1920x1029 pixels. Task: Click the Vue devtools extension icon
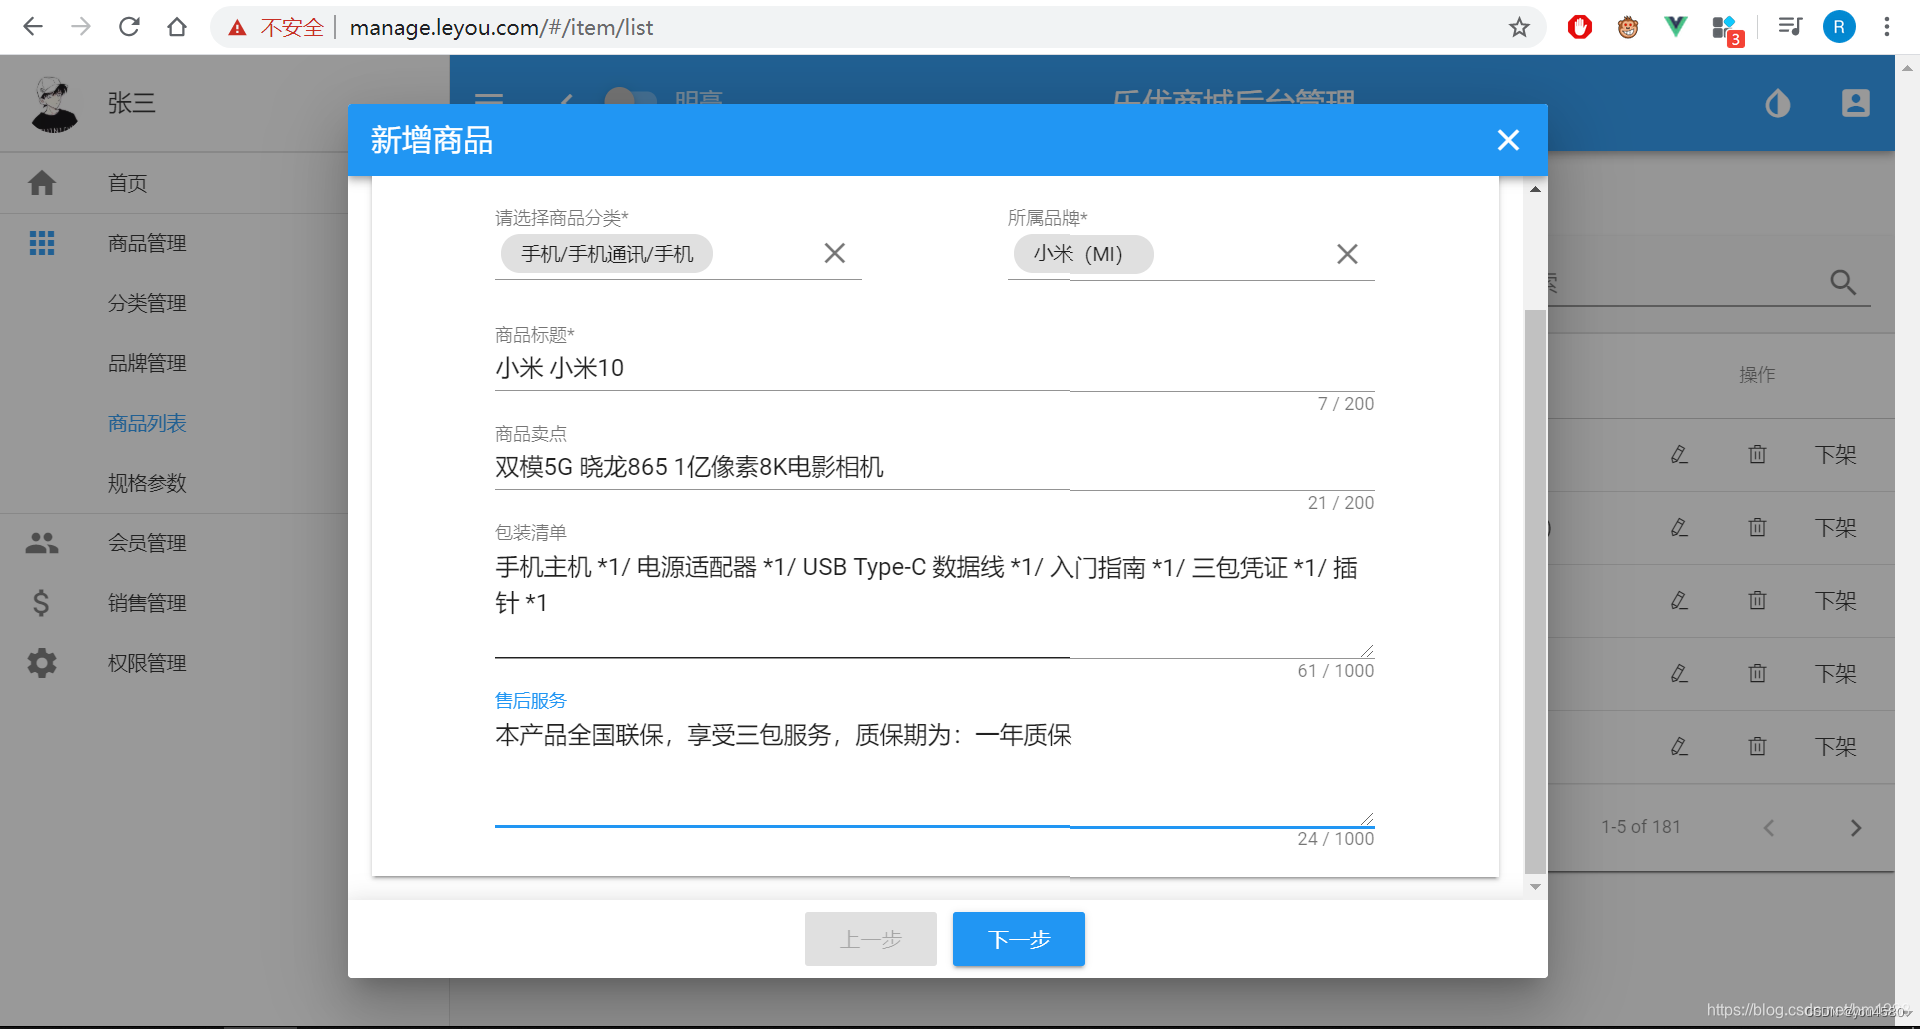[1676, 27]
